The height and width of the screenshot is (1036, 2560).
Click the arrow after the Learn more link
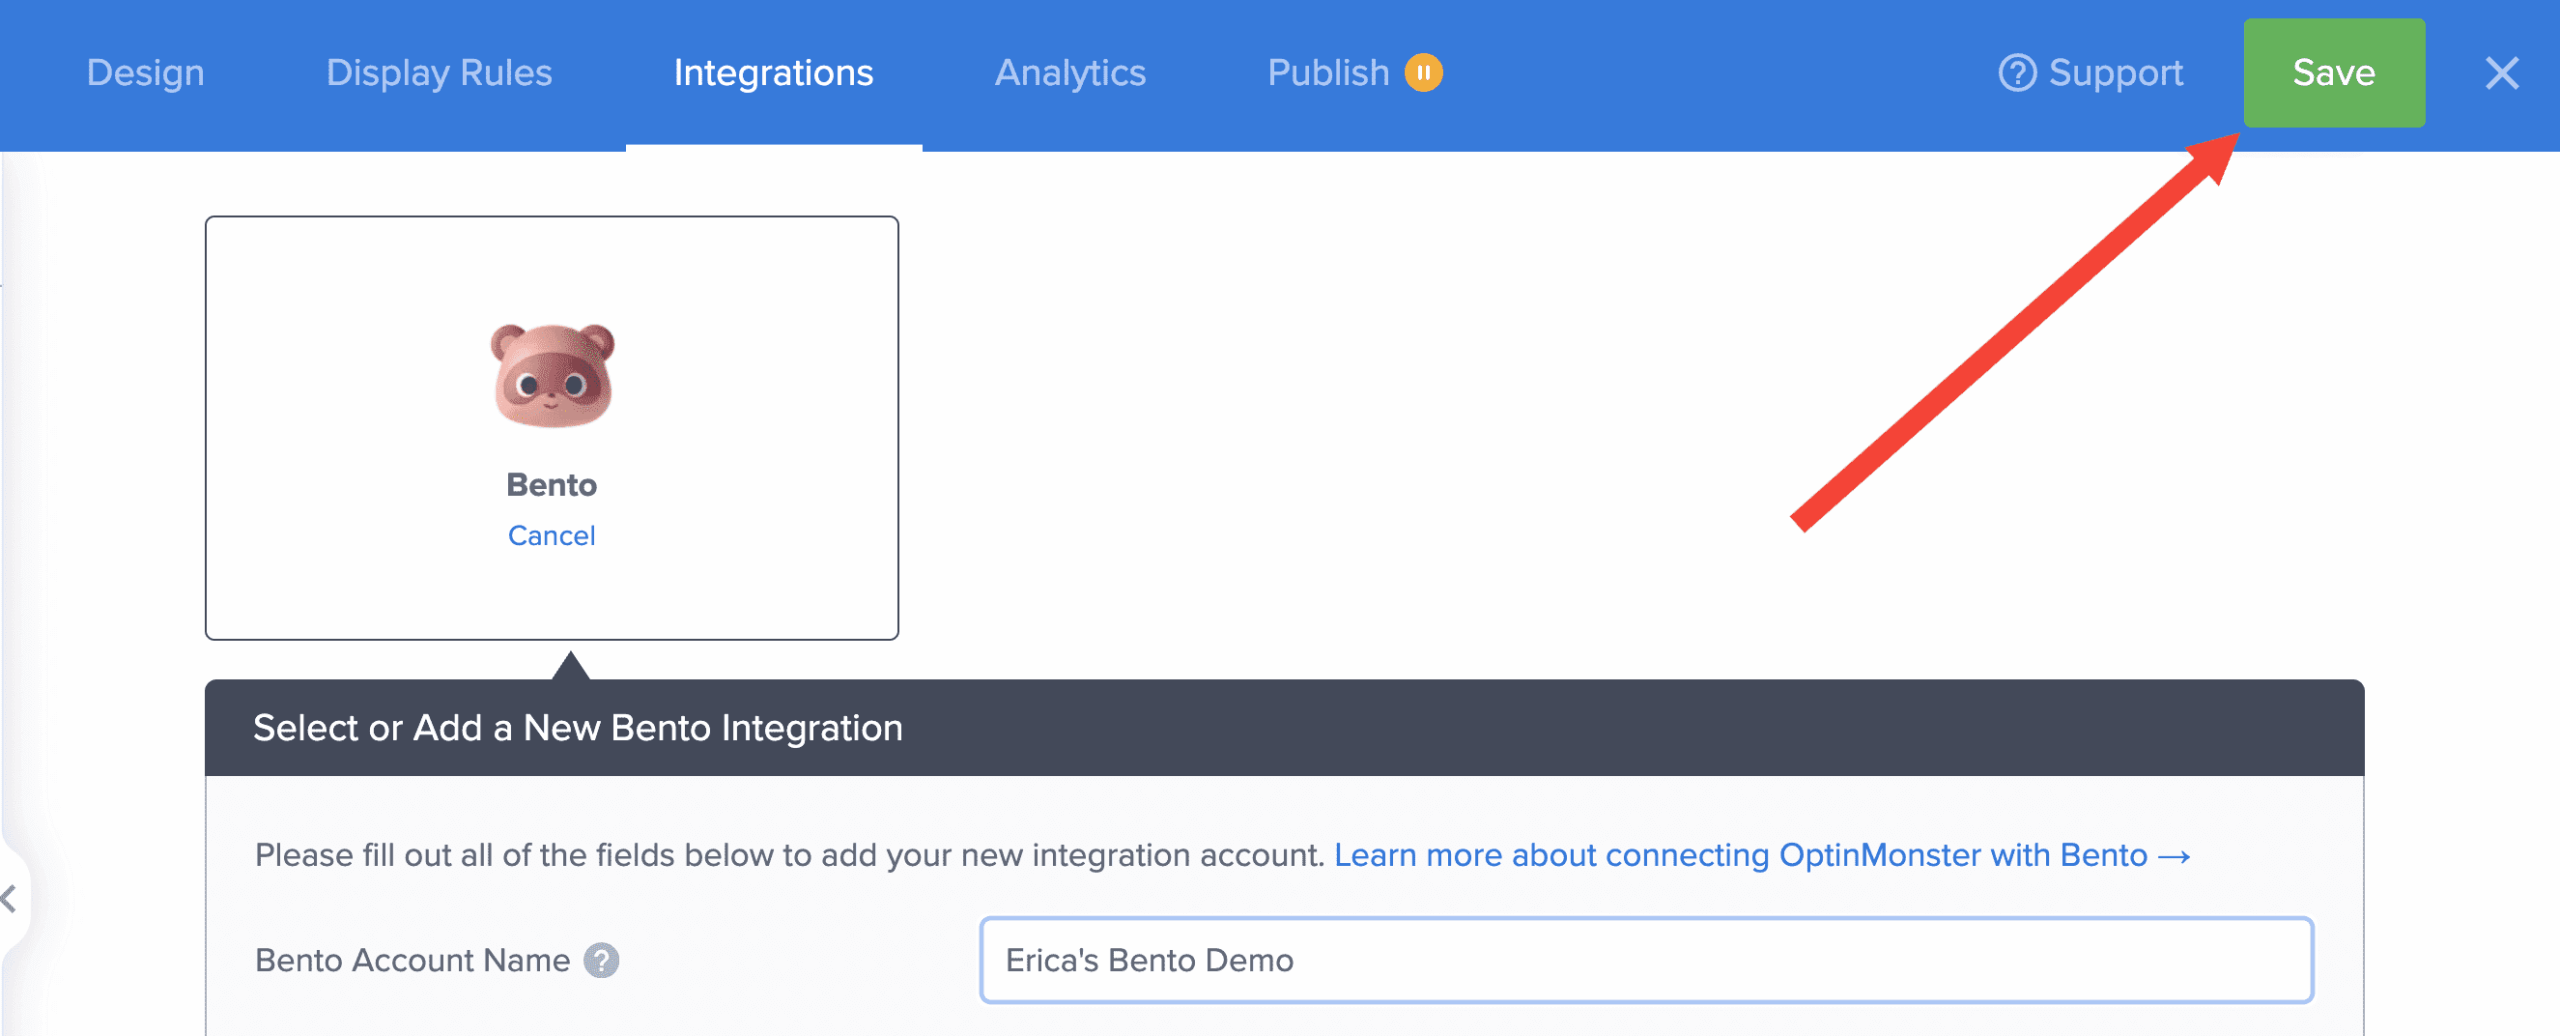point(2174,856)
